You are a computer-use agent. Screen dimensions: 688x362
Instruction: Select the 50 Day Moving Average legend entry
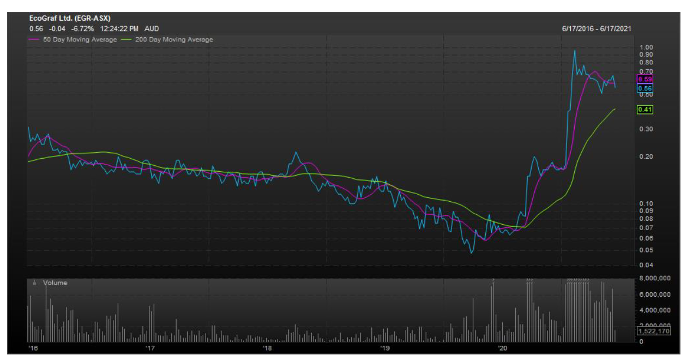(73, 39)
